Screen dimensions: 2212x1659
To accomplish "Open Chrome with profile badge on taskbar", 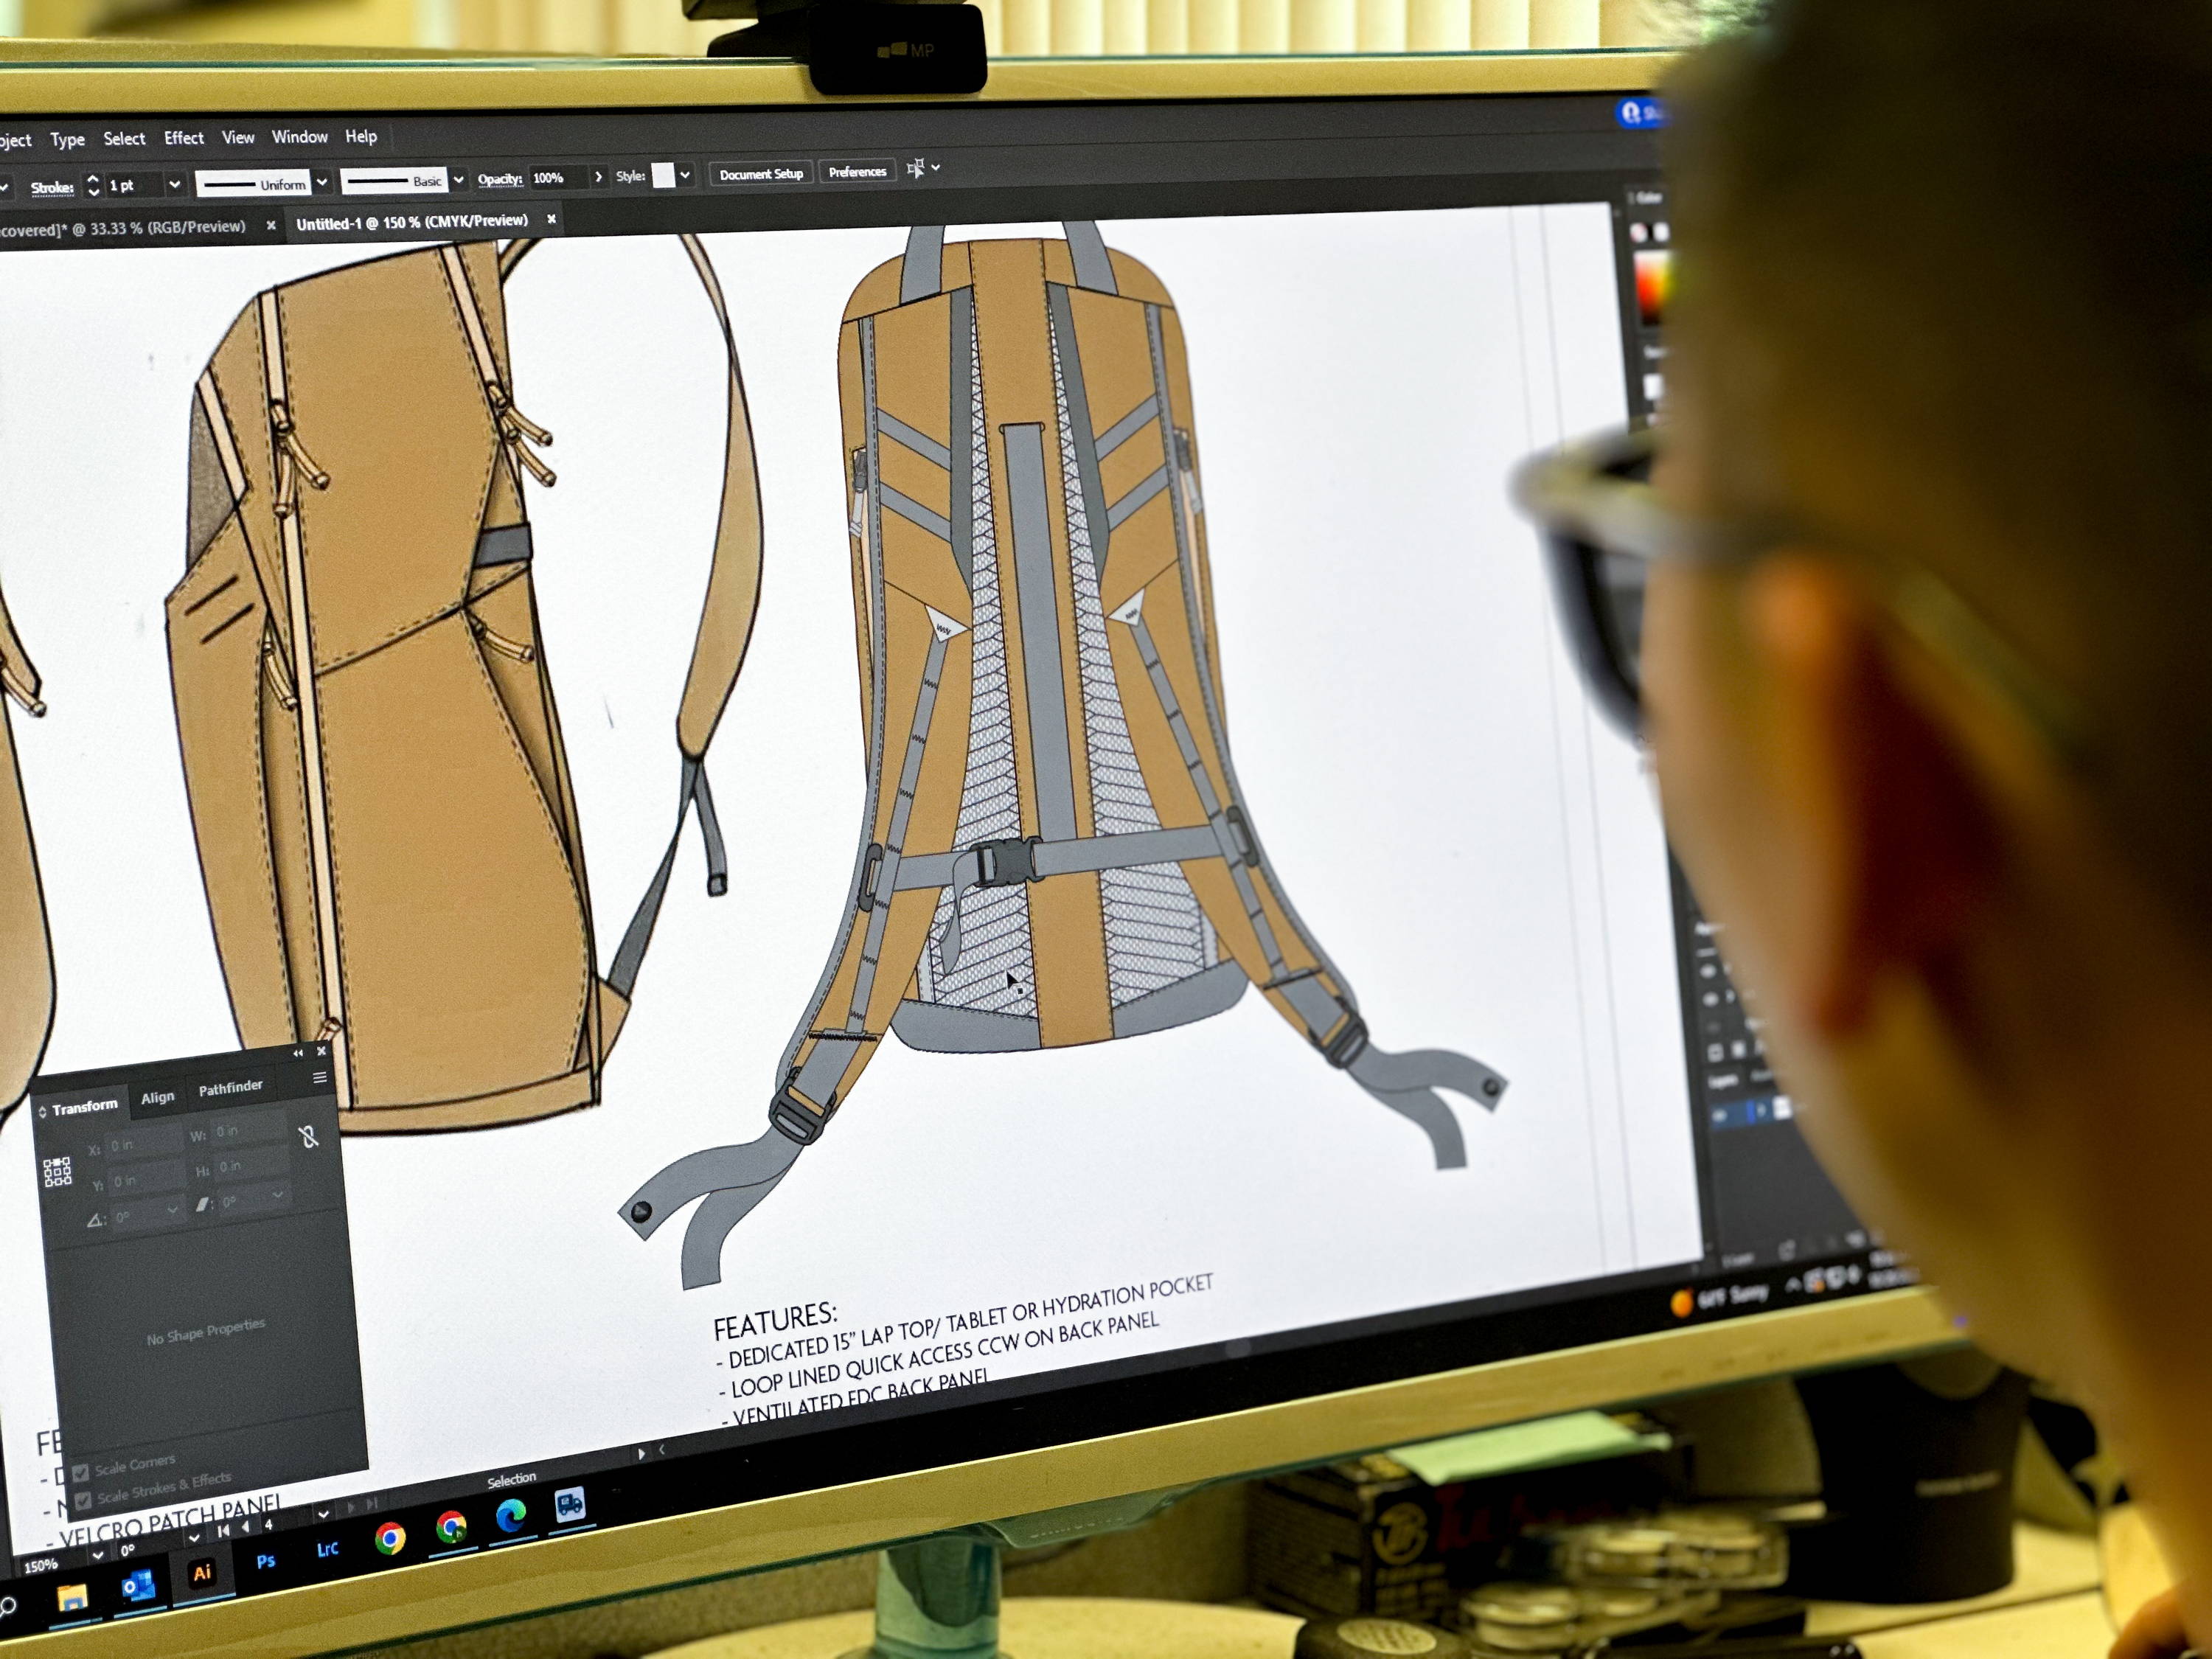I will pos(451,1528).
